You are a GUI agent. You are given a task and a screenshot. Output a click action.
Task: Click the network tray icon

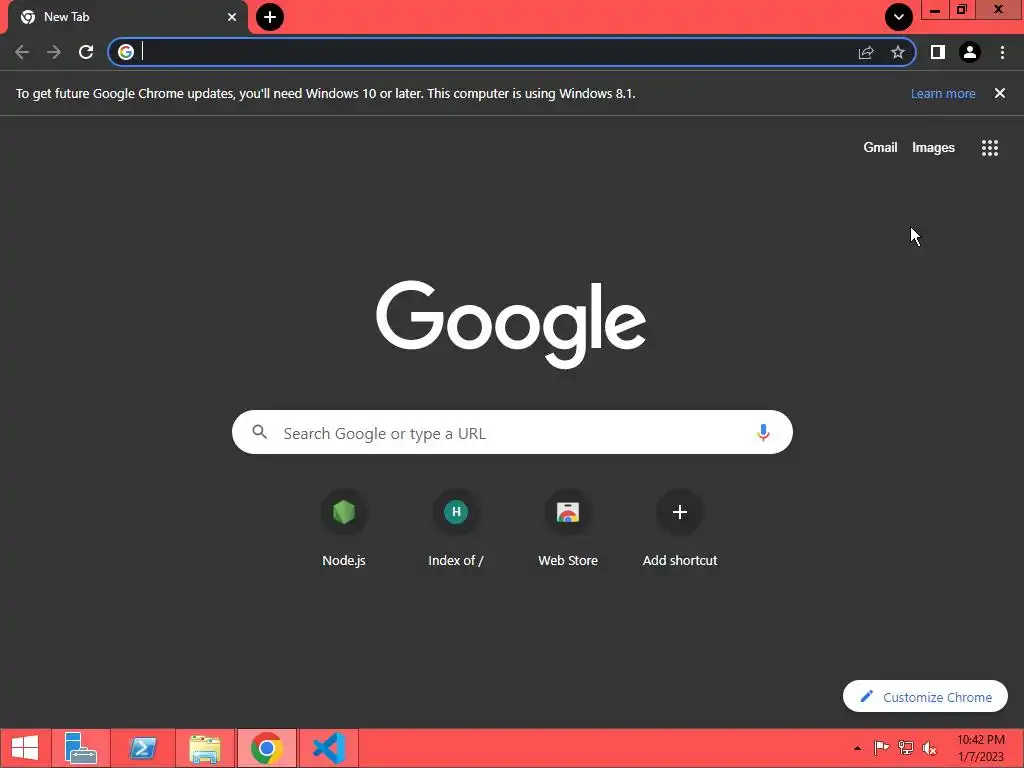pyautogui.click(x=906, y=748)
